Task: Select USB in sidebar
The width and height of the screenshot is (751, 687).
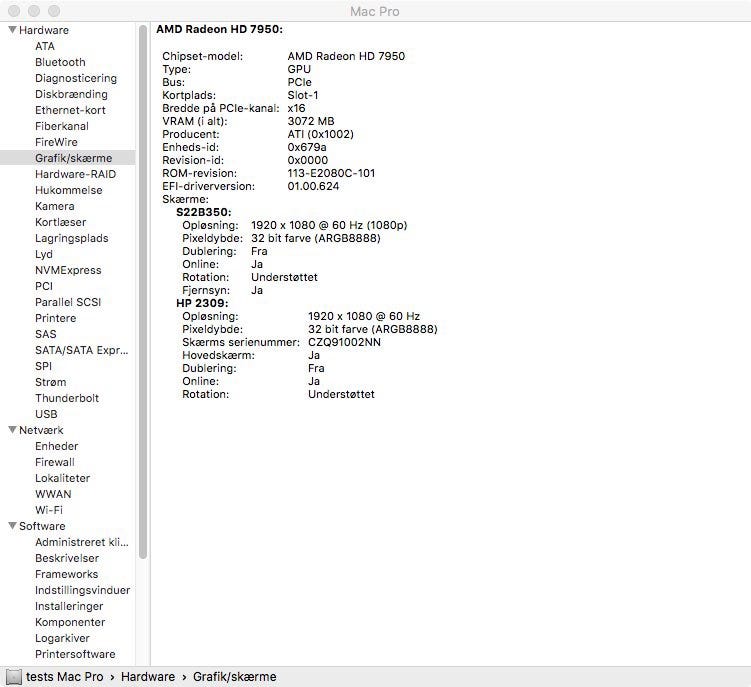Action: (x=46, y=414)
